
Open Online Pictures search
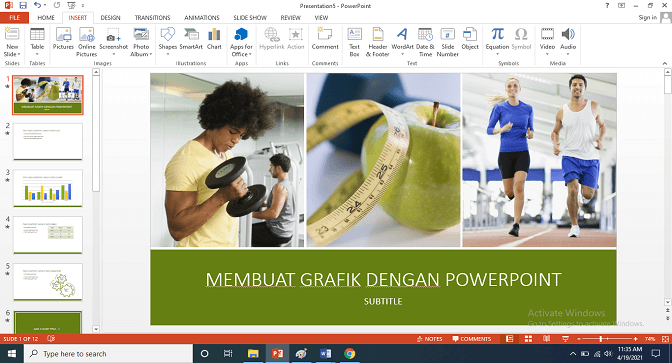pos(87,42)
